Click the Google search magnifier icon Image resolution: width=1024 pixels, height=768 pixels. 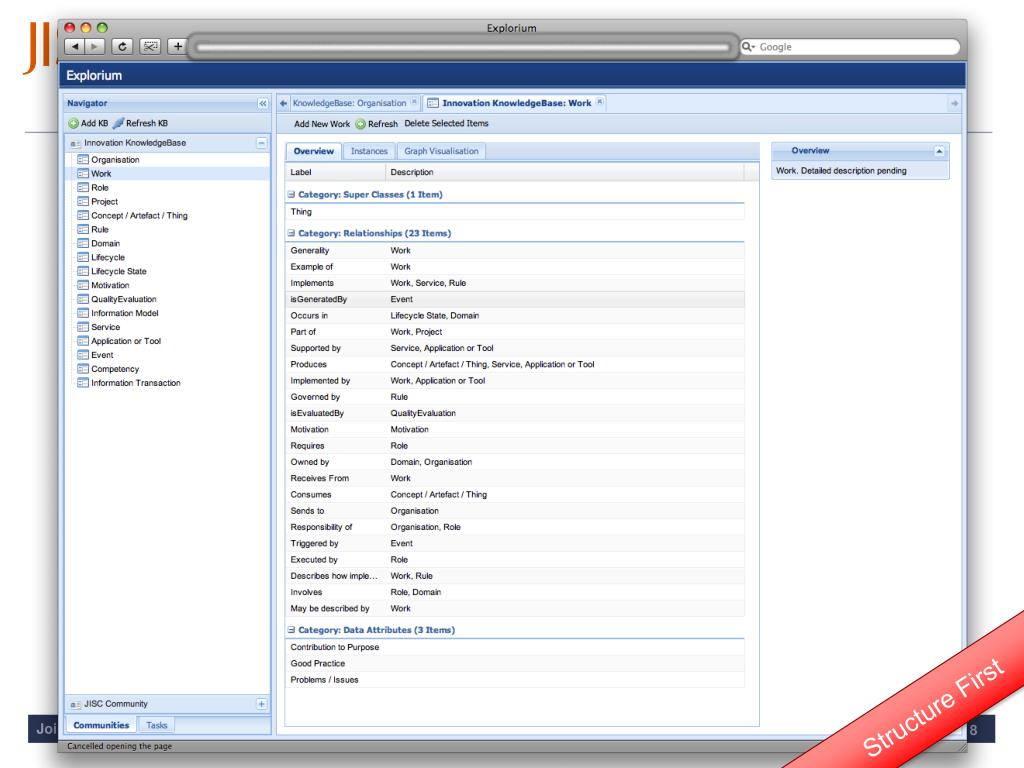pos(748,46)
